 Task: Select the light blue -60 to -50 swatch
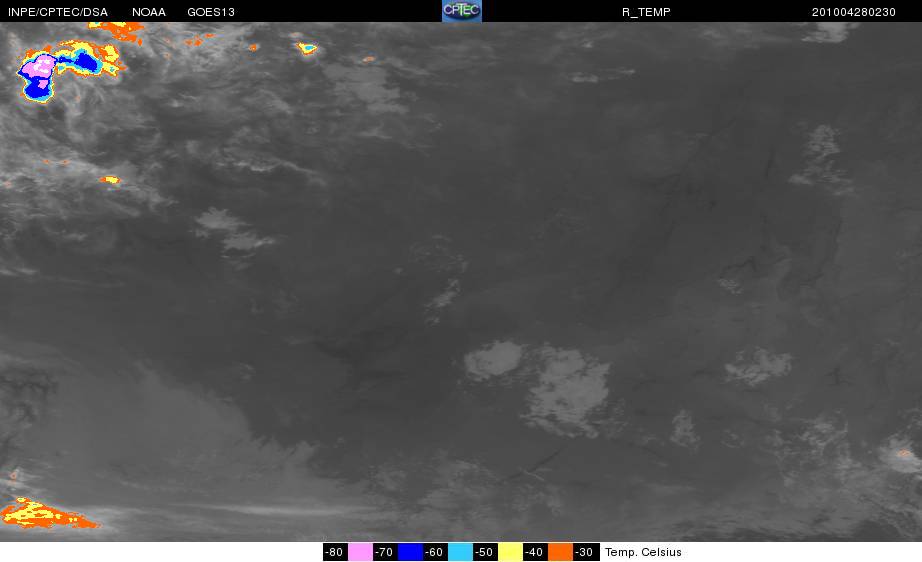click(x=460, y=552)
